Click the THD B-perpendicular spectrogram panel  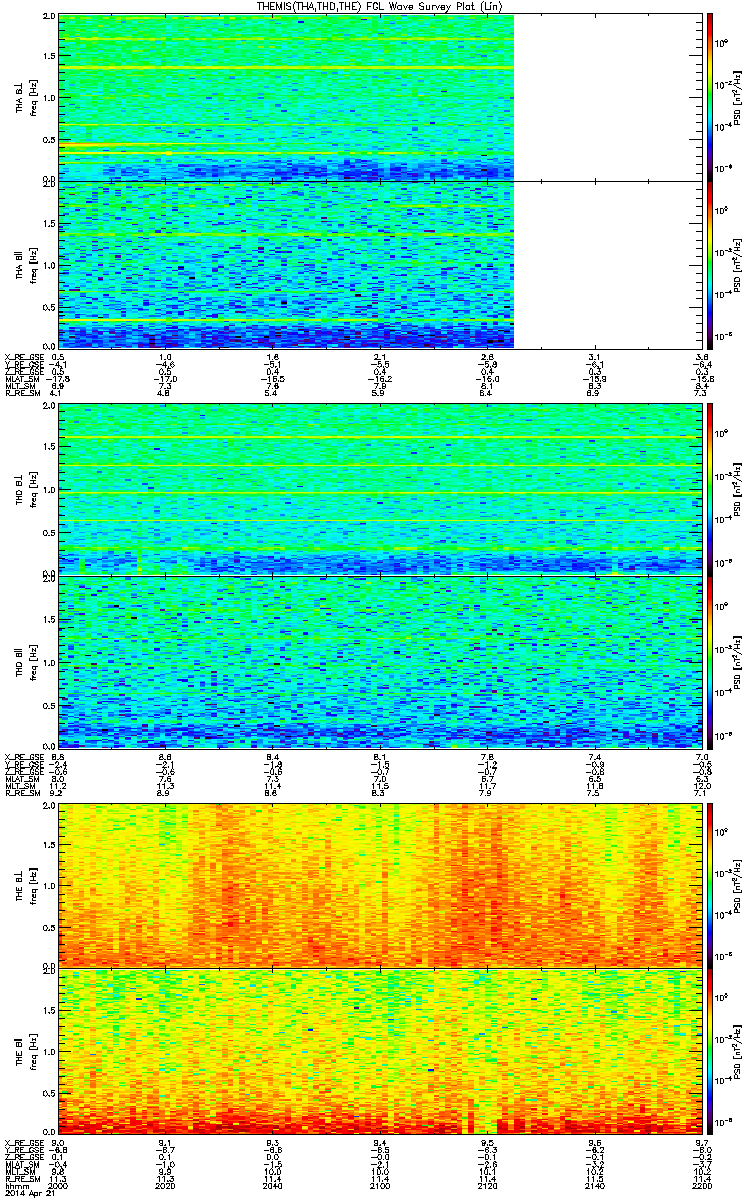378,489
